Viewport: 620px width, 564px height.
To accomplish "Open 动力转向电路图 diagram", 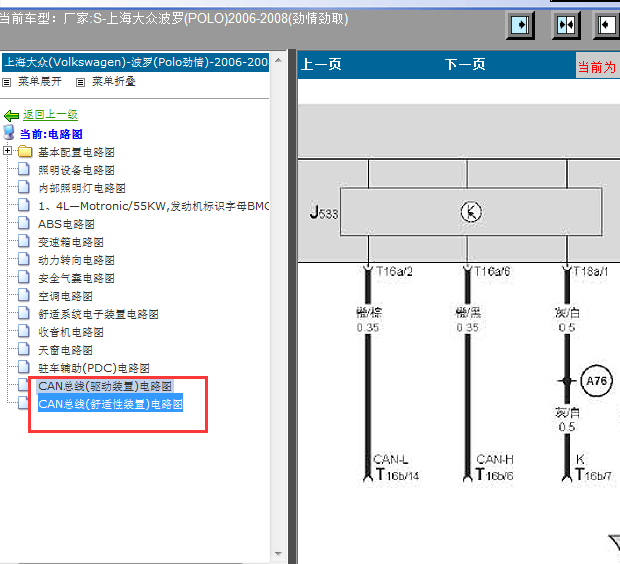I will coord(76,260).
